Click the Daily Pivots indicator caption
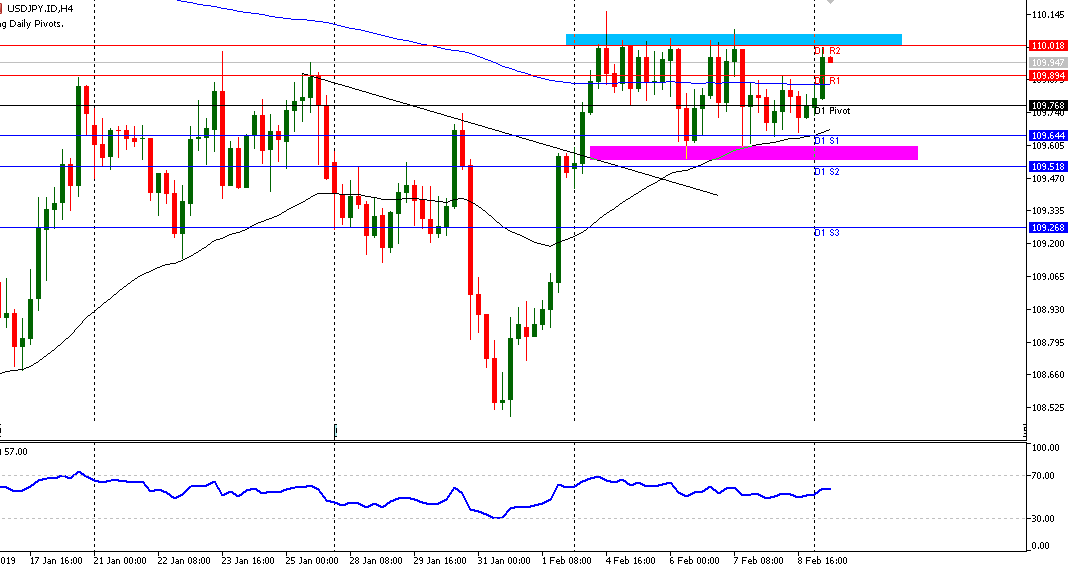Viewport: 1073px width, 571px height. [x=32, y=24]
